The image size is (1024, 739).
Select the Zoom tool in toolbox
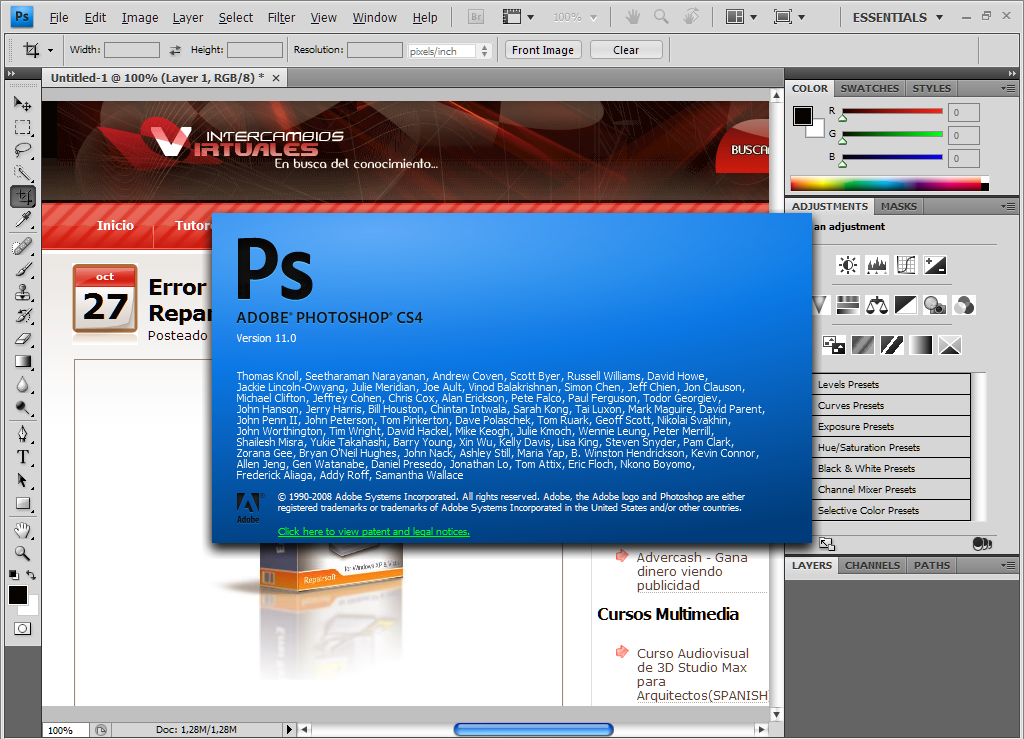[x=23, y=553]
